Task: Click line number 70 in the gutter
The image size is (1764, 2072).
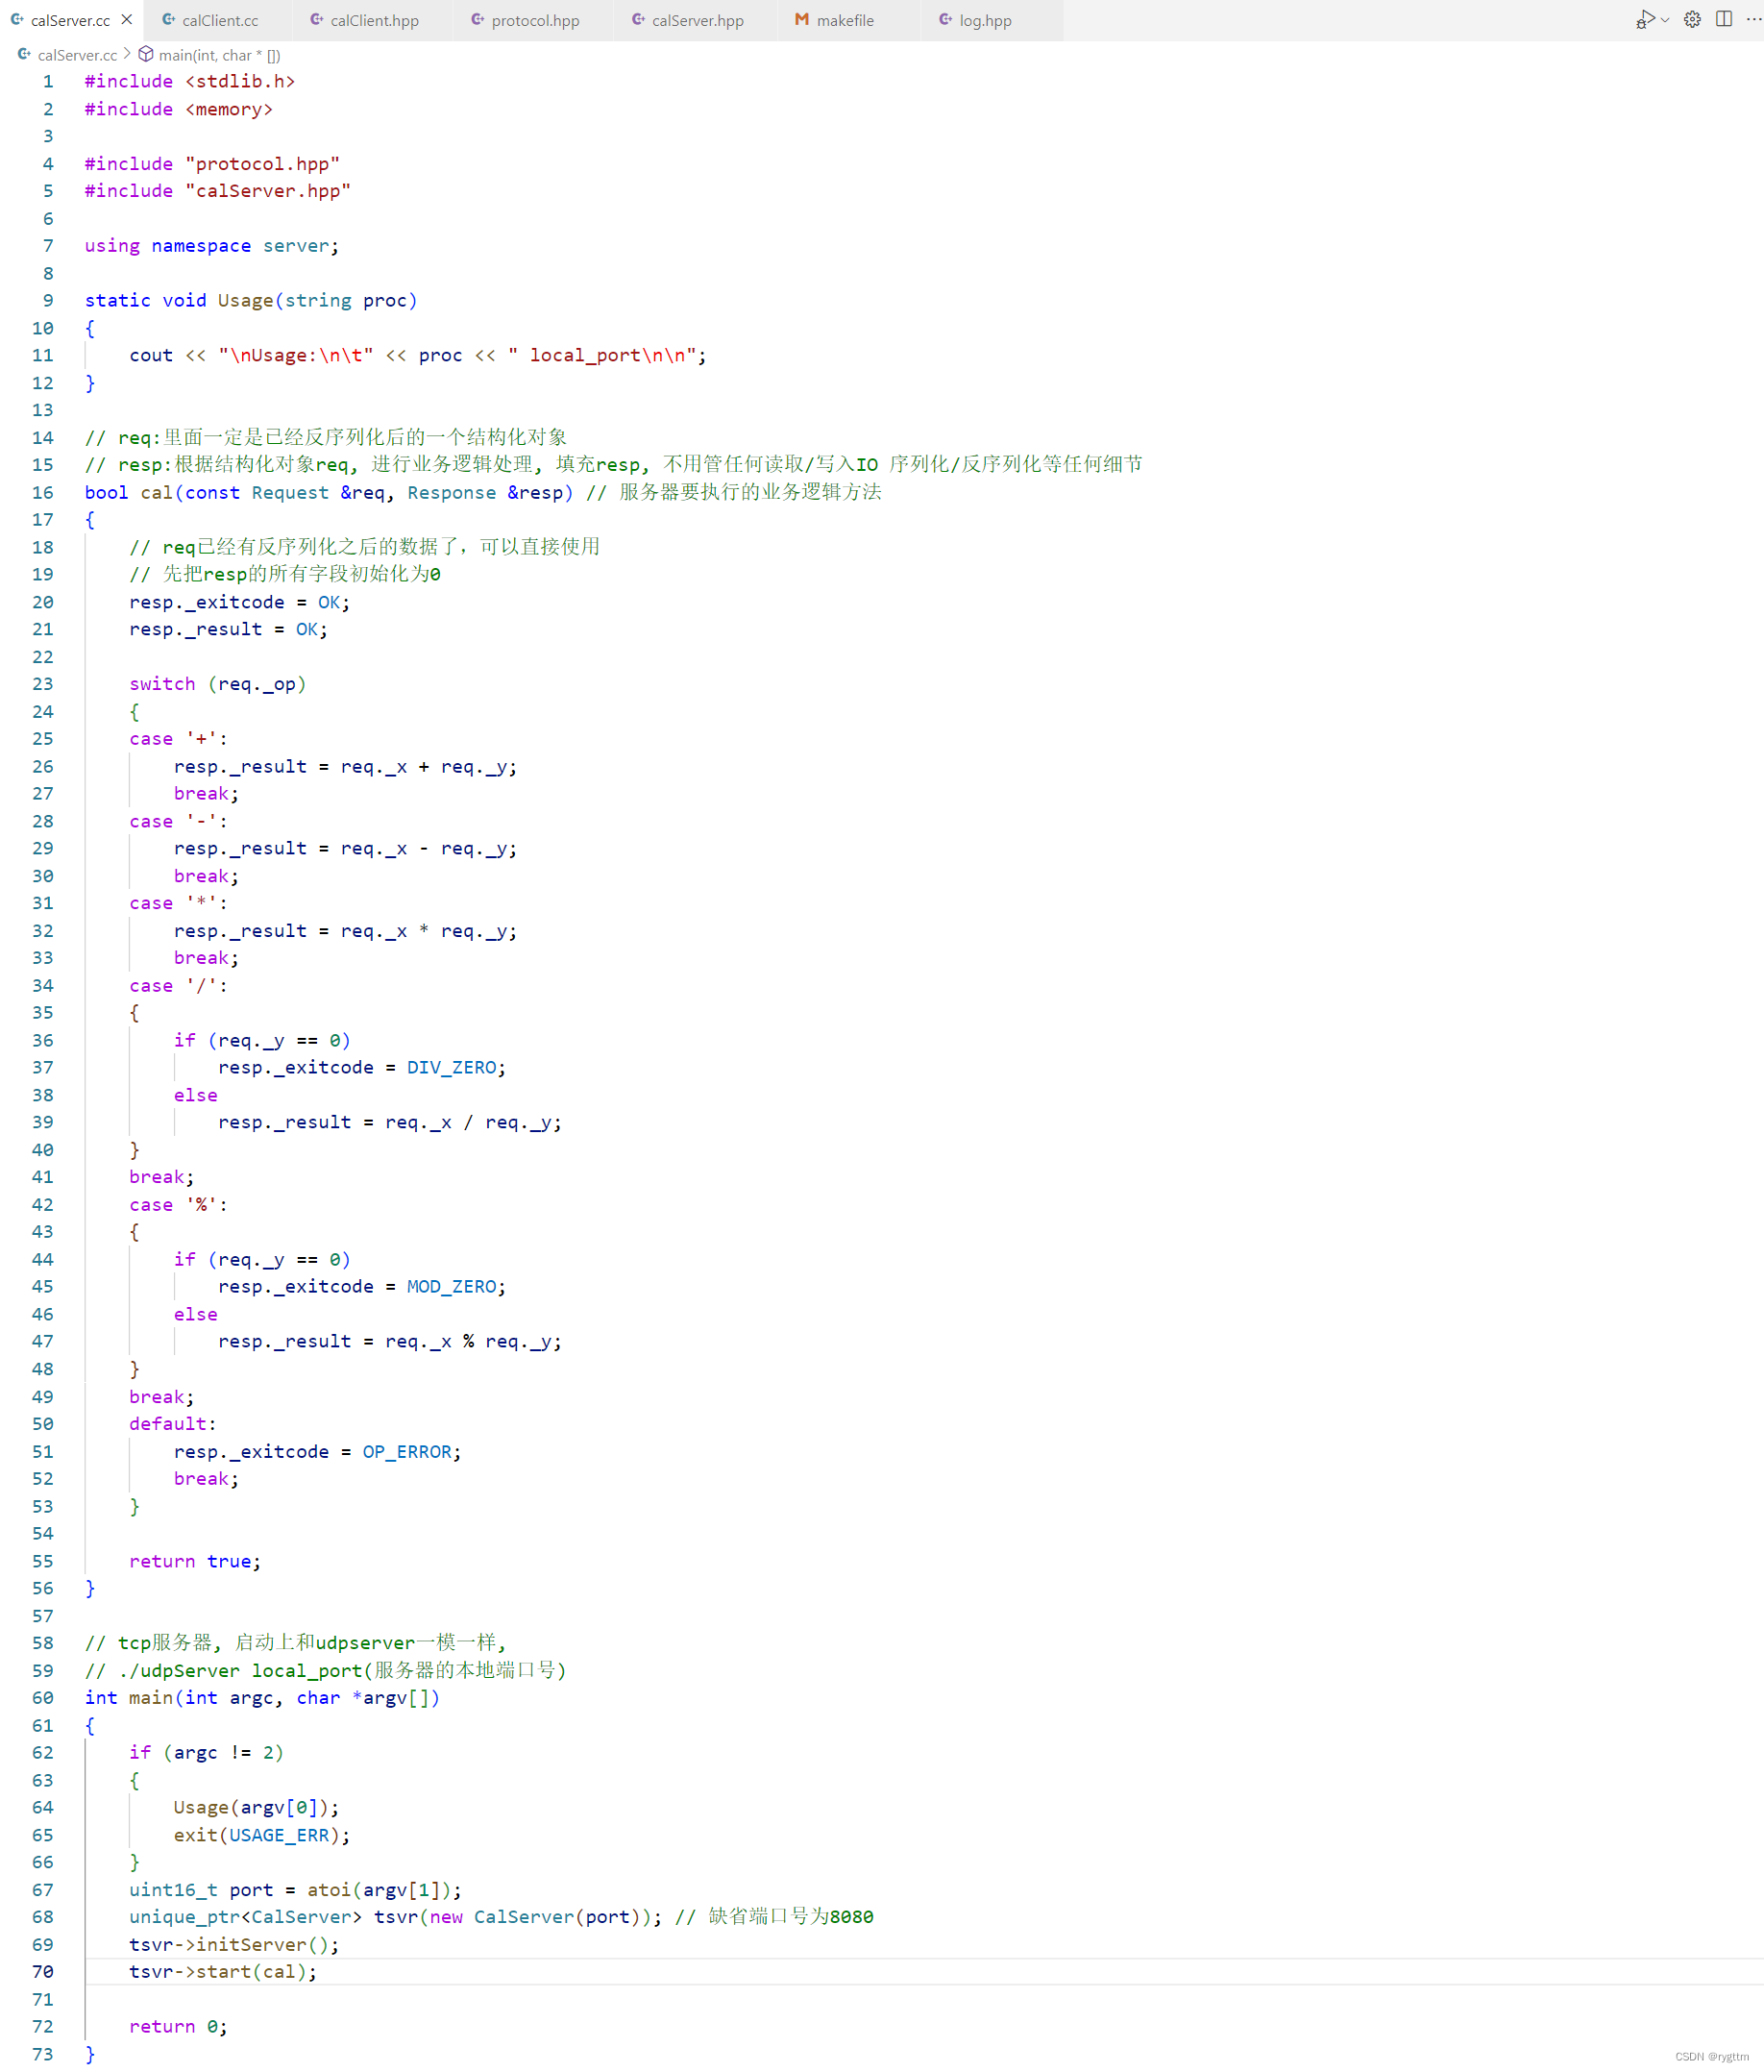Action: point(43,1971)
